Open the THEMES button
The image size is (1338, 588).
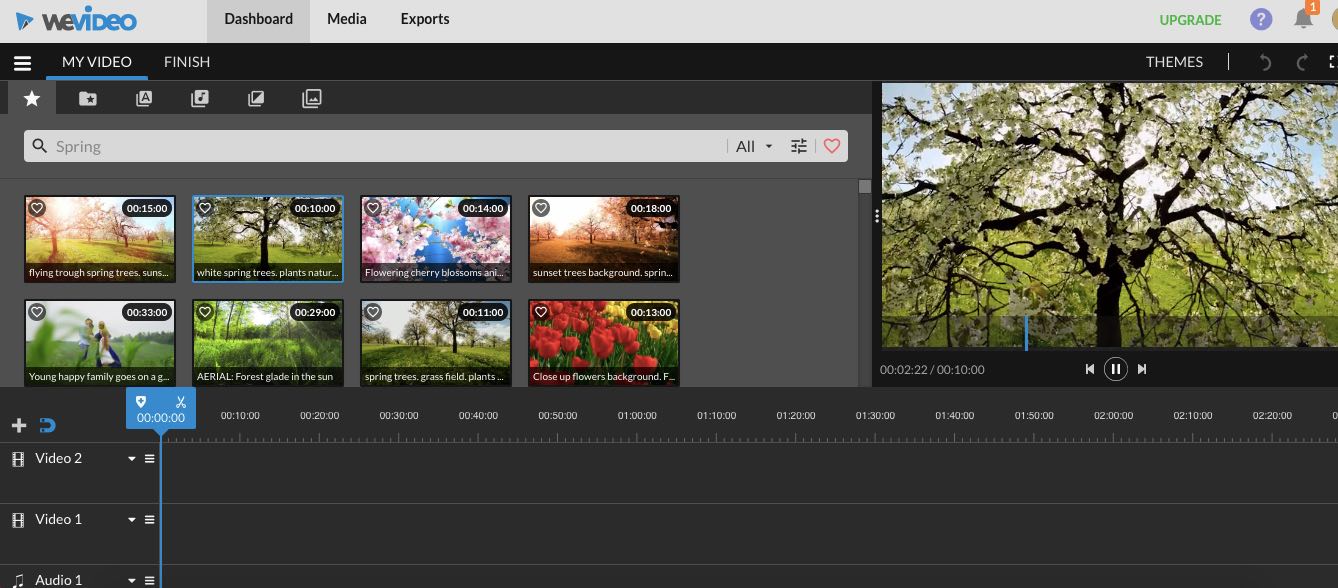pos(1174,62)
